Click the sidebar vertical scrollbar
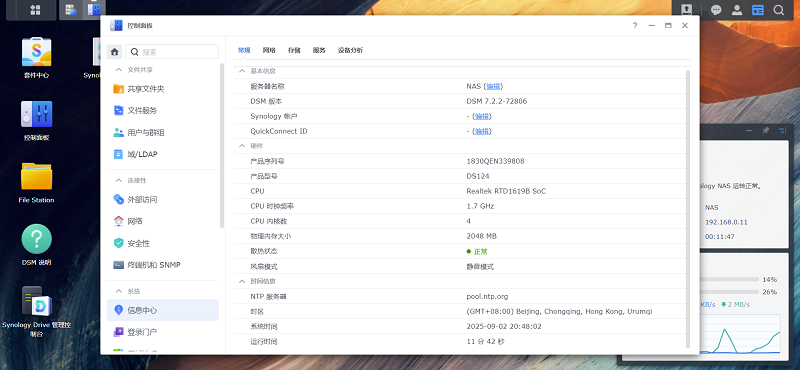Viewport: 800px width, 370px height. click(222, 145)
